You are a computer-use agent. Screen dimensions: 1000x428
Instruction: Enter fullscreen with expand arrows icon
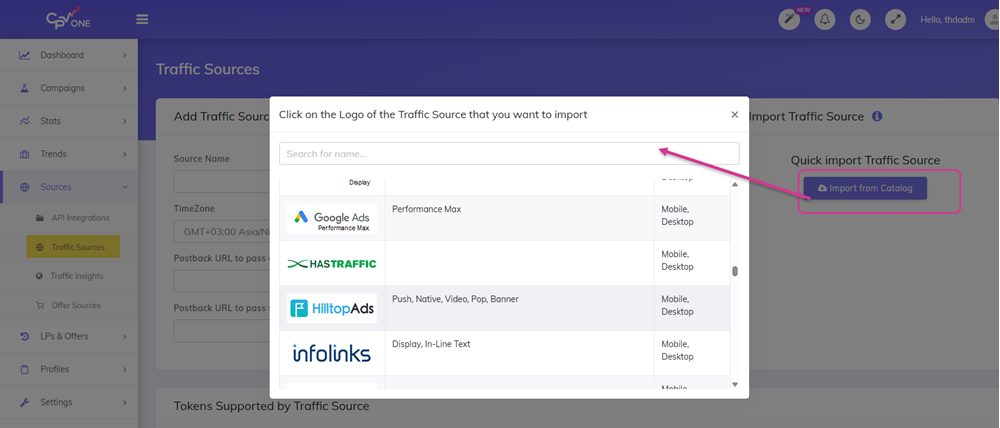pos(895,20)
